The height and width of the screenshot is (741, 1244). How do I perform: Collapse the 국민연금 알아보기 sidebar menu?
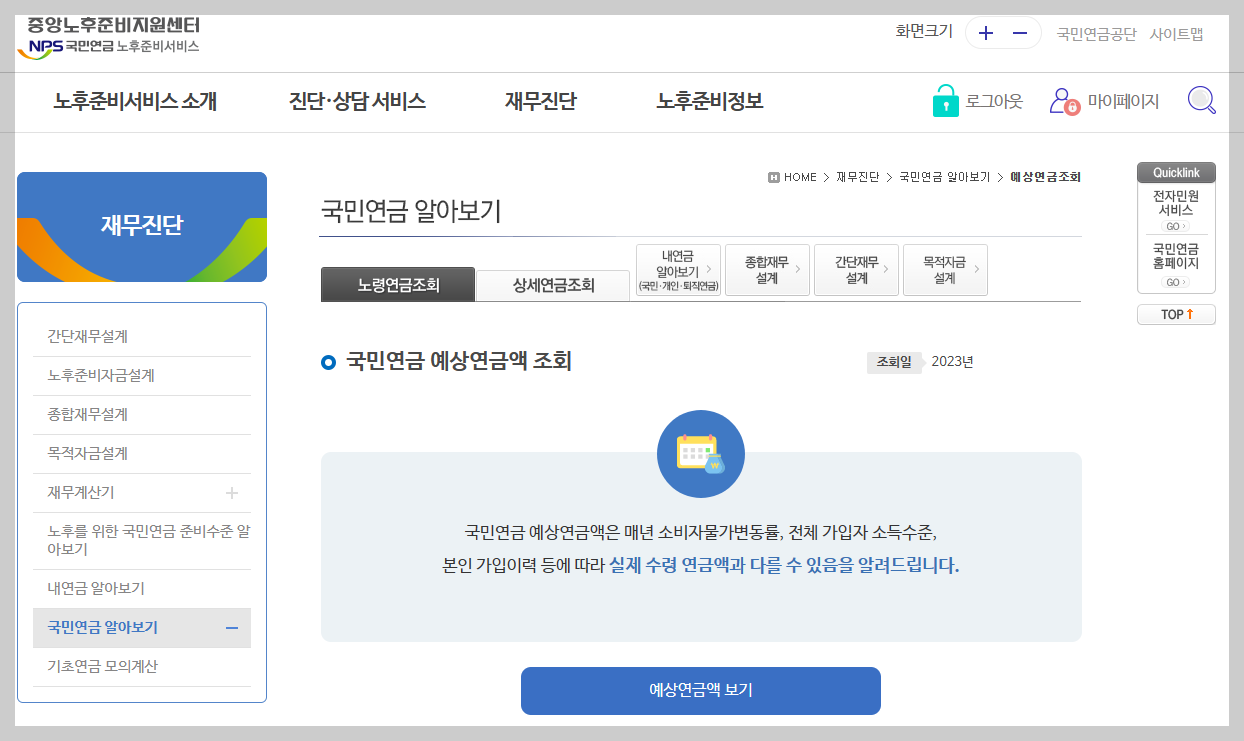[233, 627]
